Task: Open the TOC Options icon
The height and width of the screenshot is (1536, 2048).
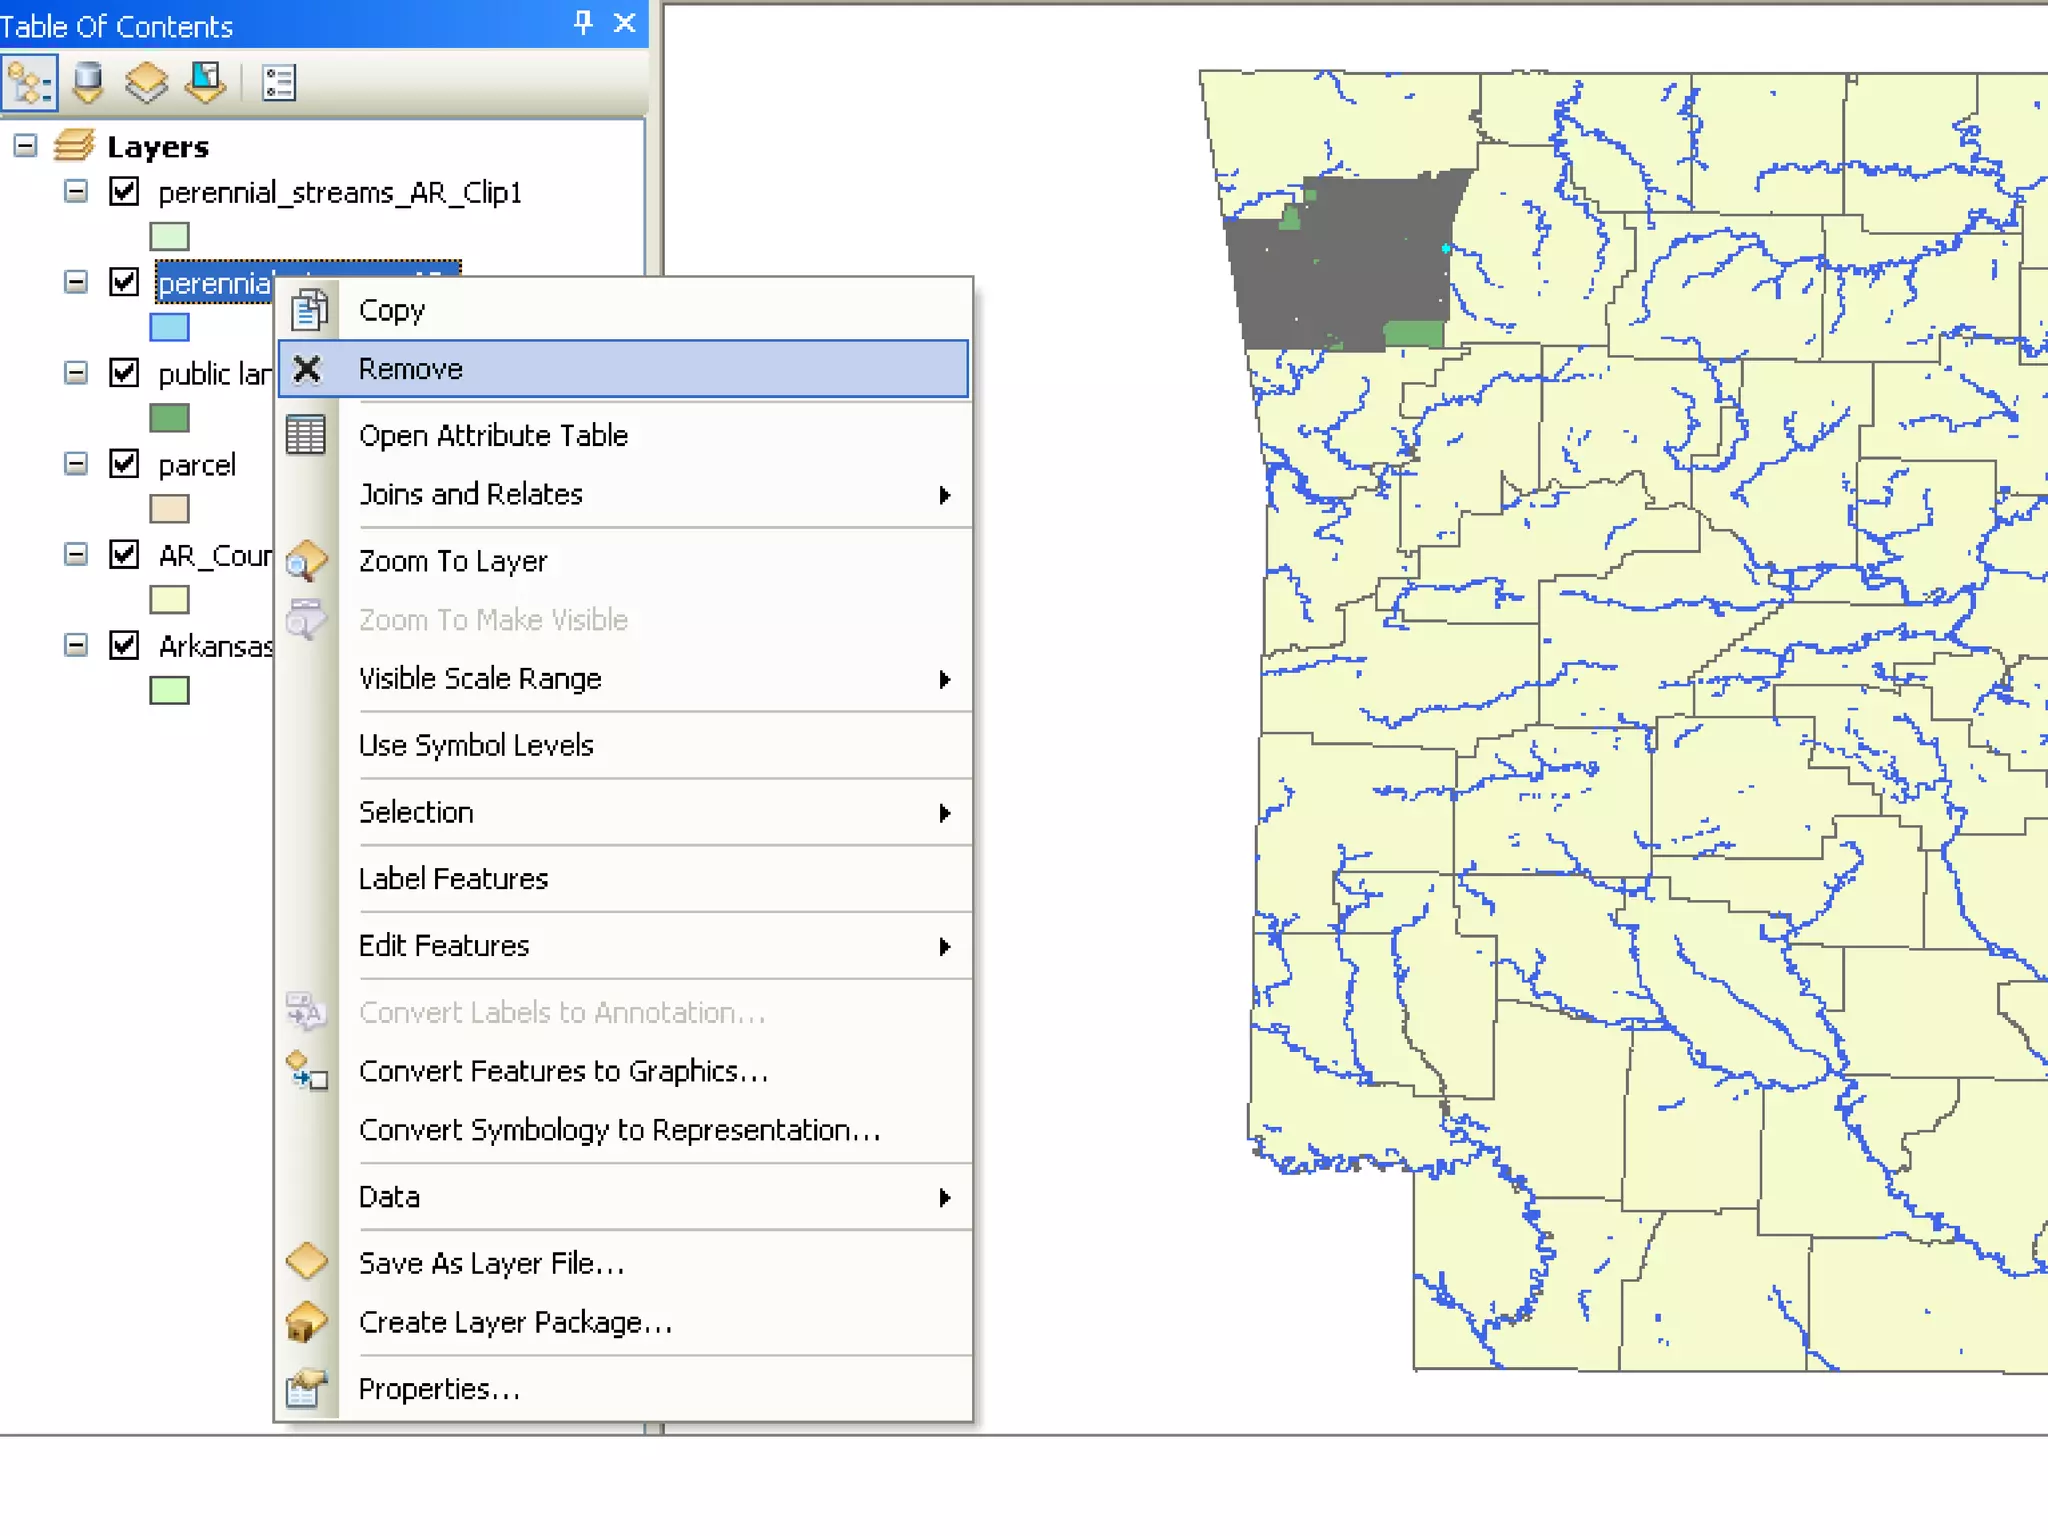Action: (279, 83)
